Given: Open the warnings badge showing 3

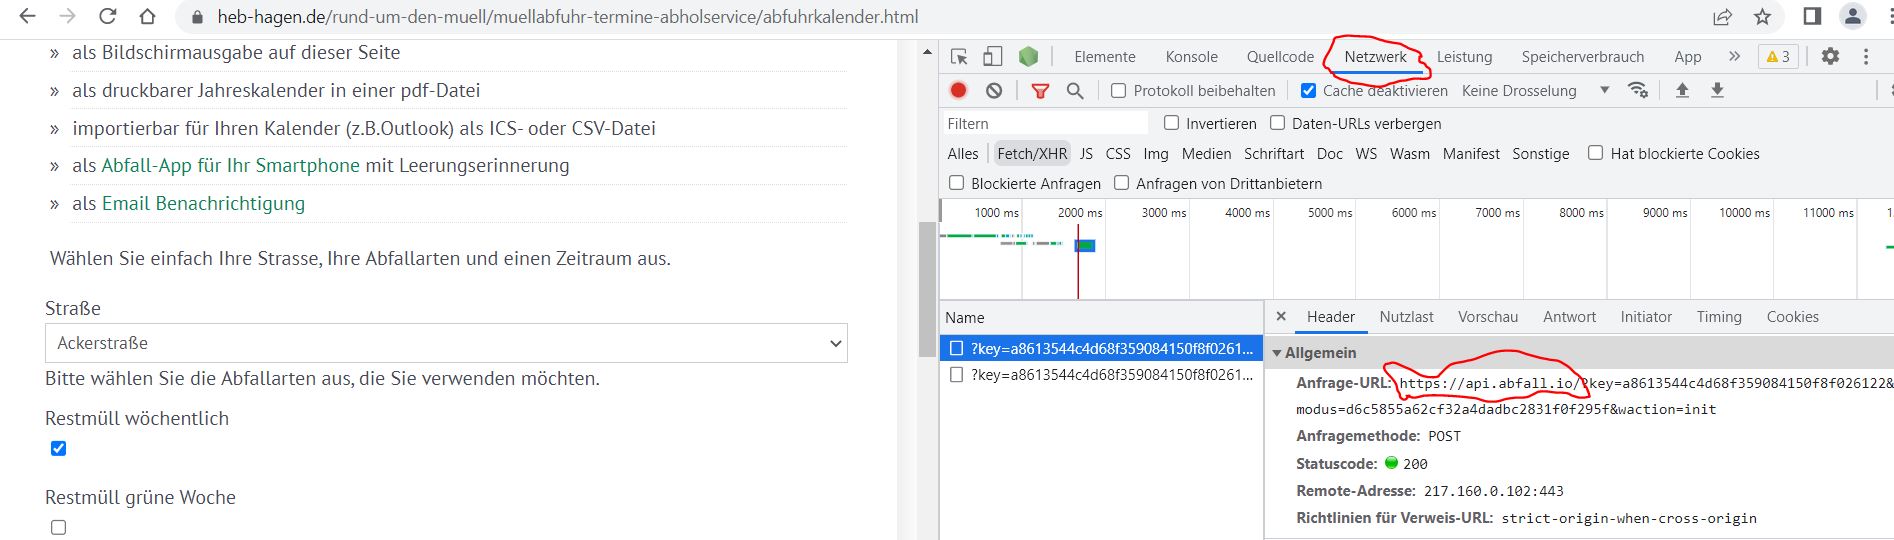Looking at the screenshot, I should tap(1778, 57).
